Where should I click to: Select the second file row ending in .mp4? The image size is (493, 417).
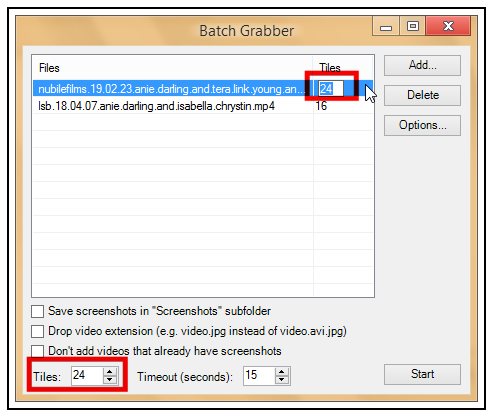point(203,106)
